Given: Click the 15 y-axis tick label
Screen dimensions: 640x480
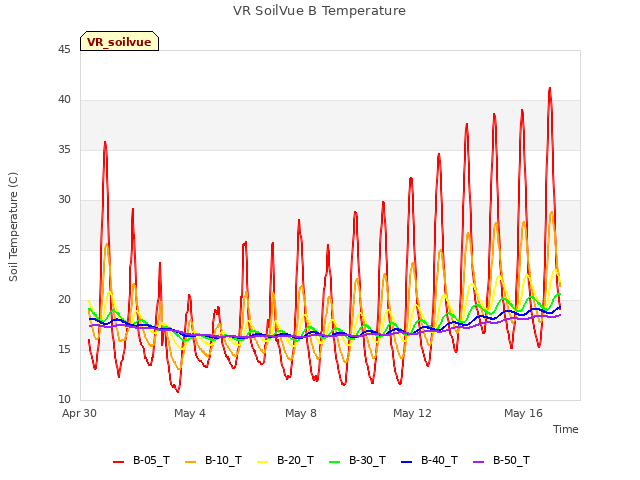Looking at the screenshot, I should (64, 350).
